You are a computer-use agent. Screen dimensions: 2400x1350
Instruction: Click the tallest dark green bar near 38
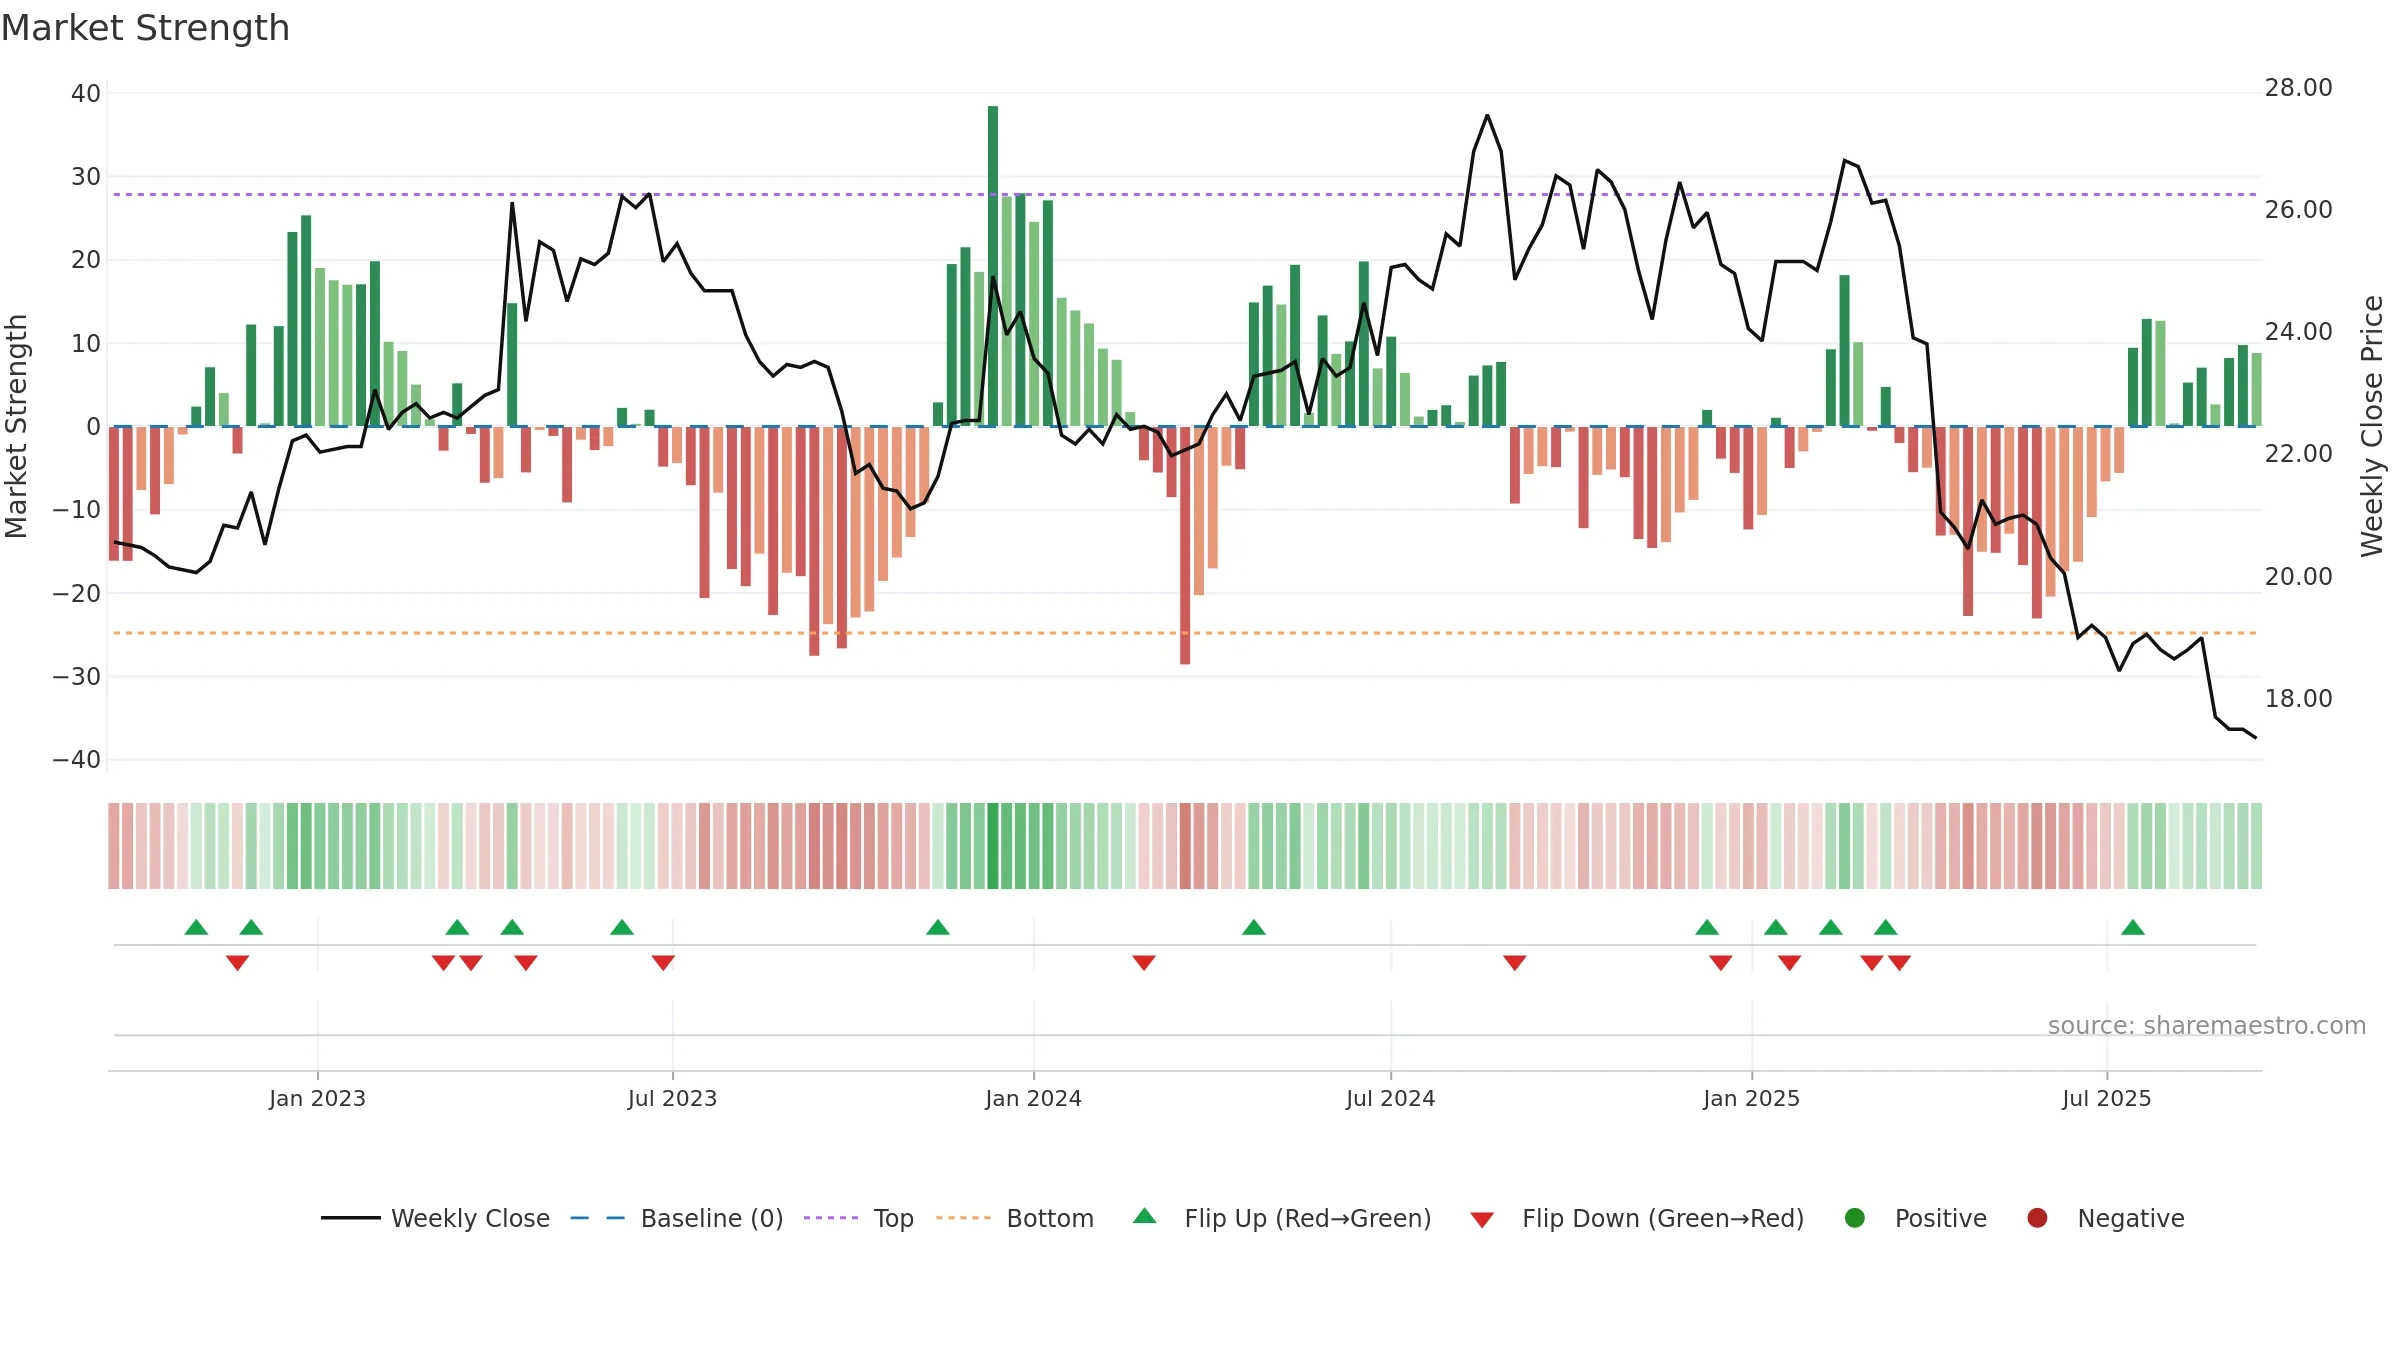993,266
